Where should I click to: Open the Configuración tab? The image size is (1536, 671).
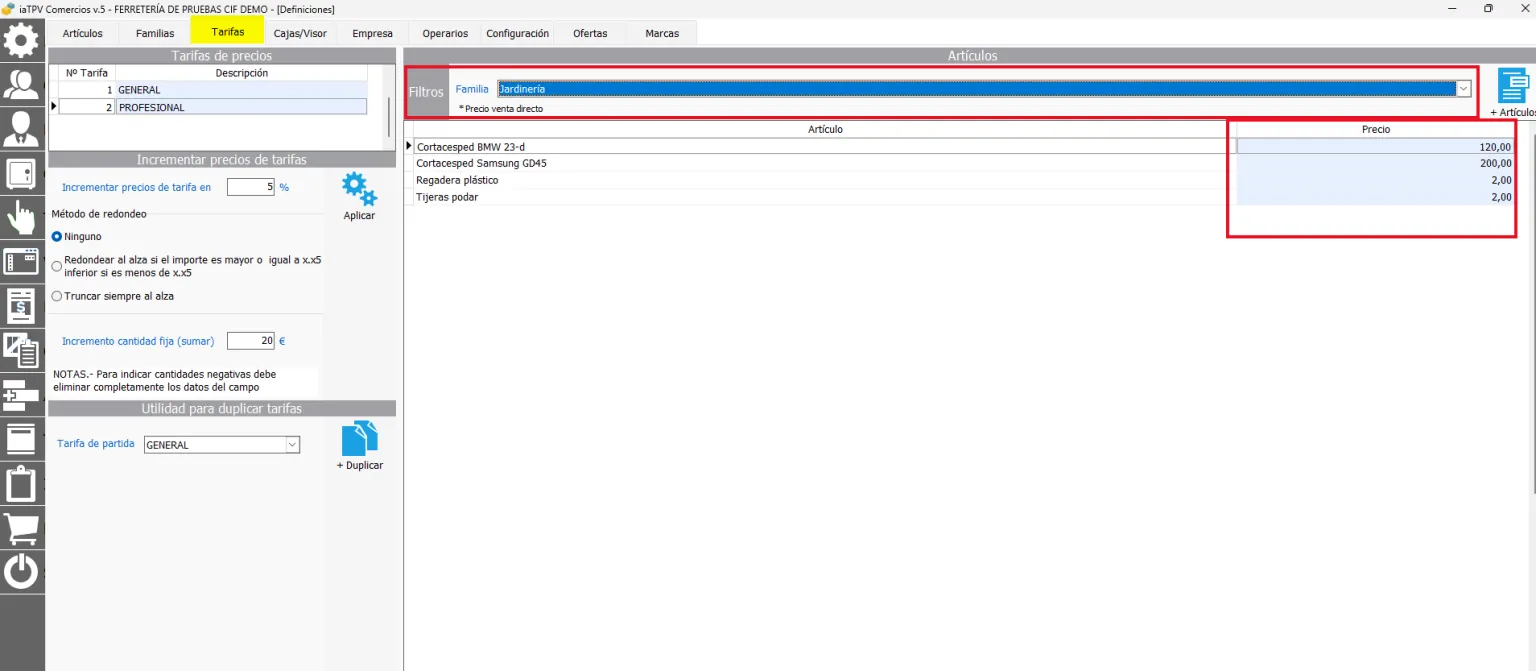pos(518,33)
